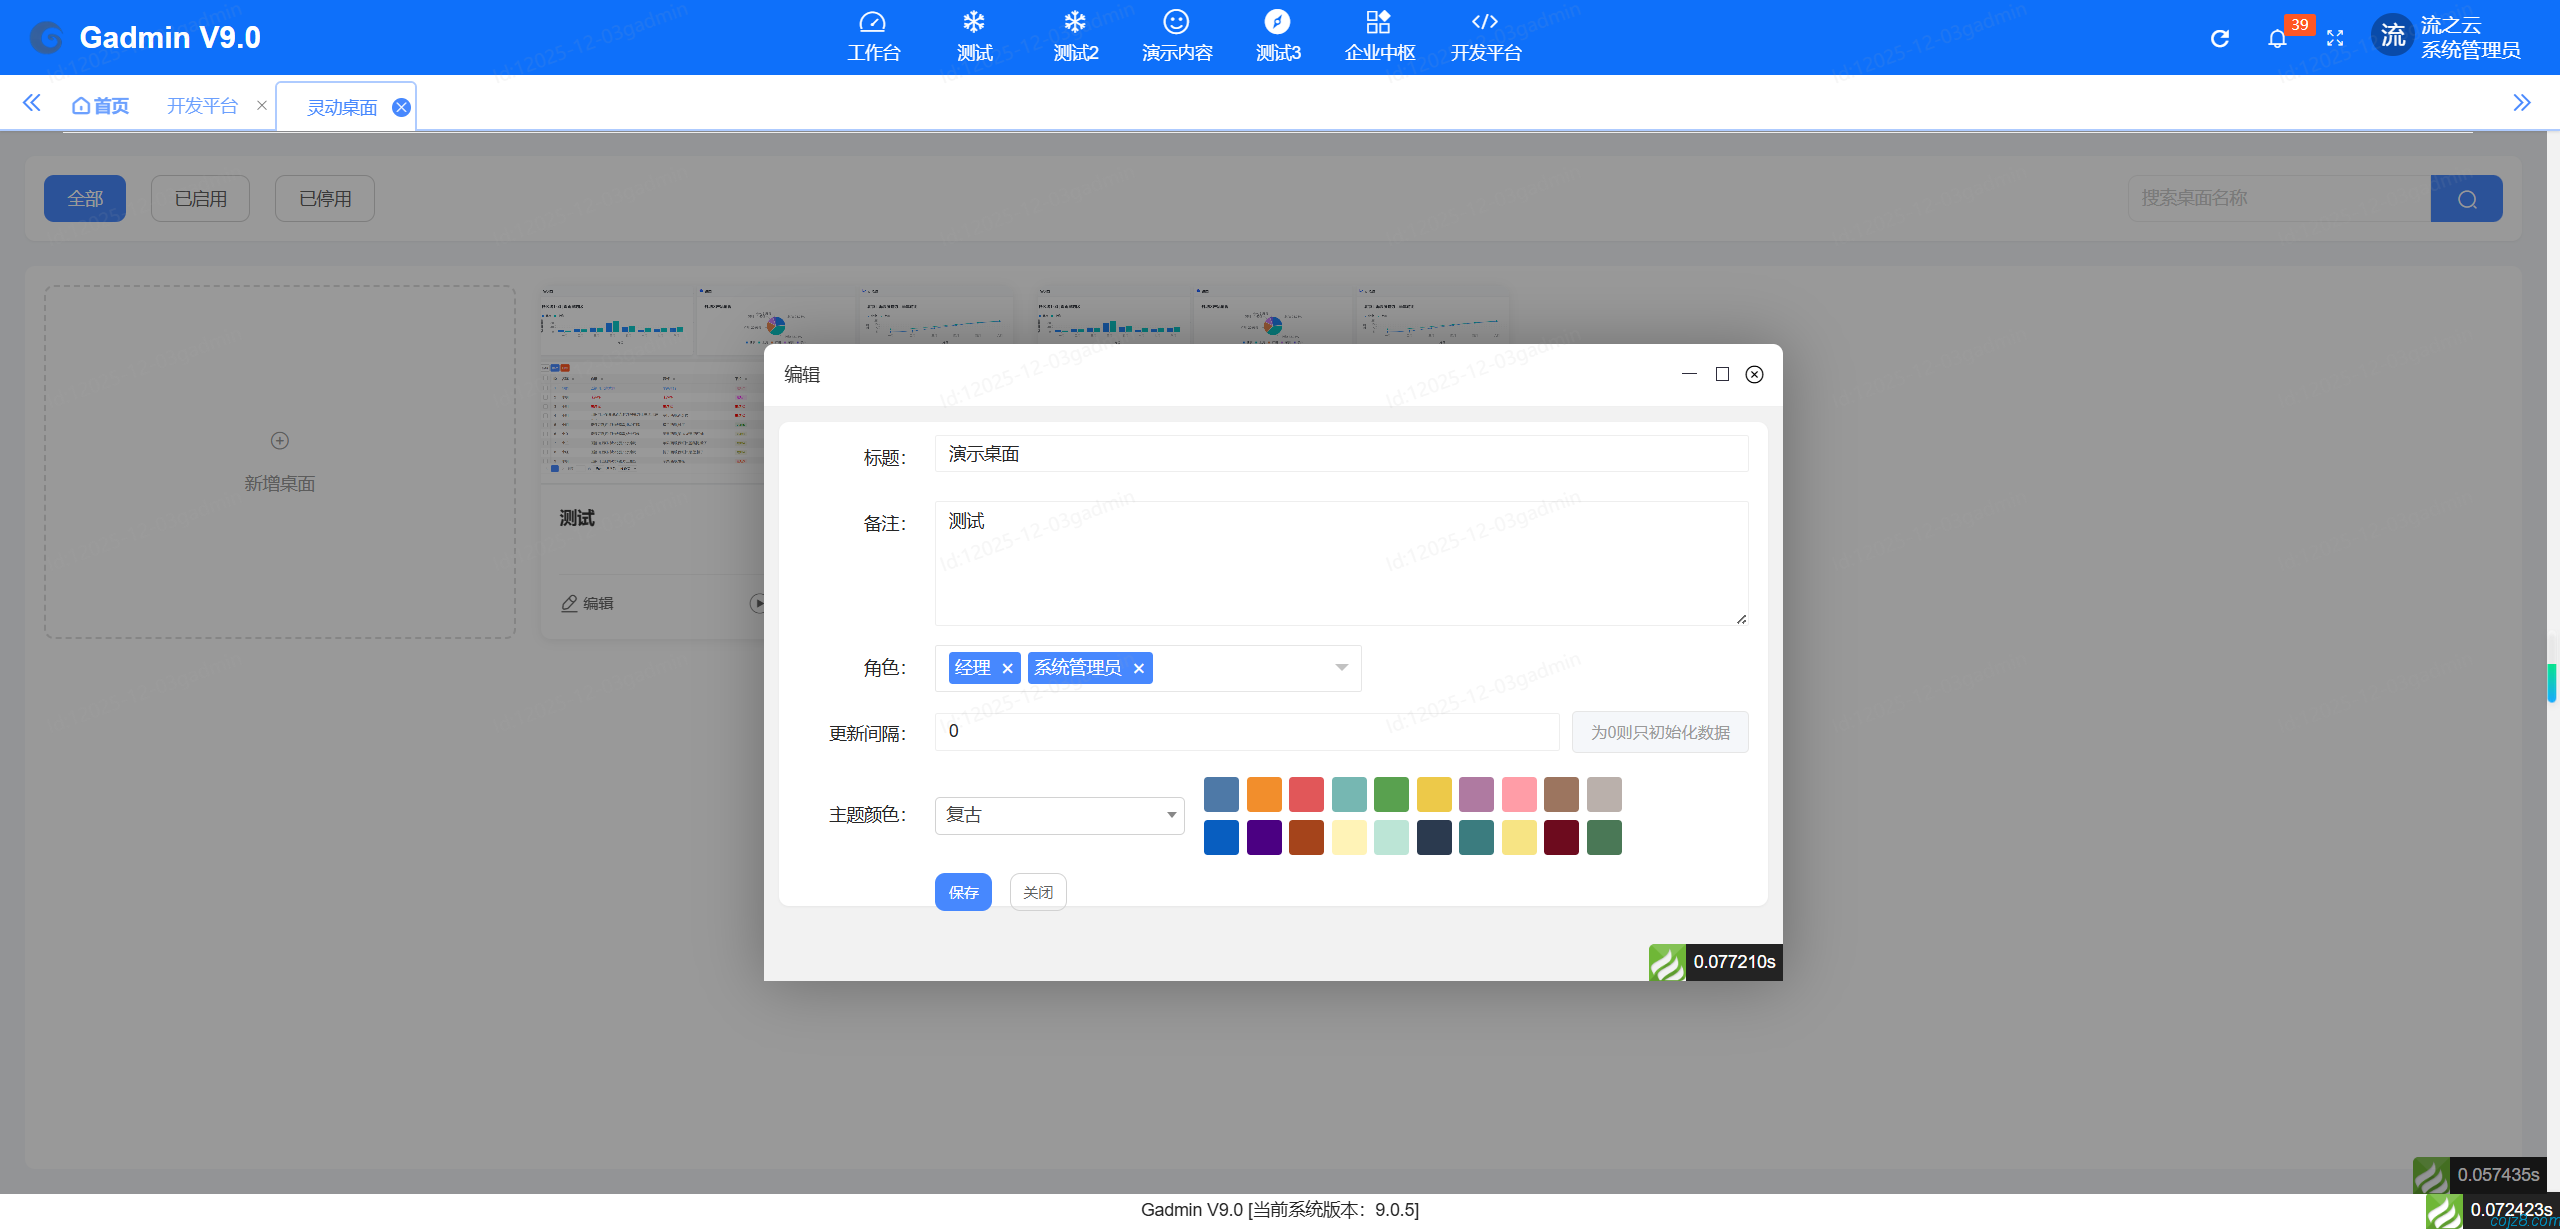Switch to the 首页 tab
The height and width of the screenshot is (1229, 2560).
[x=99, y=104]
